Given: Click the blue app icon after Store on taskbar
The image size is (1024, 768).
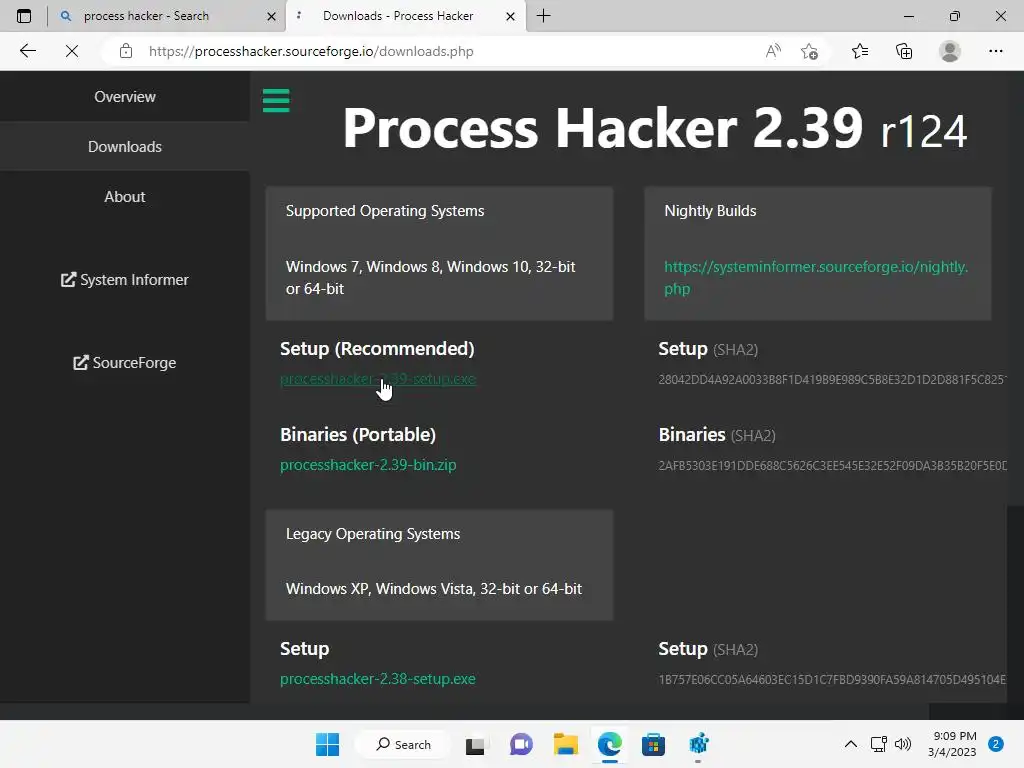Looking at the screenshot, I should tap(698, 744).
